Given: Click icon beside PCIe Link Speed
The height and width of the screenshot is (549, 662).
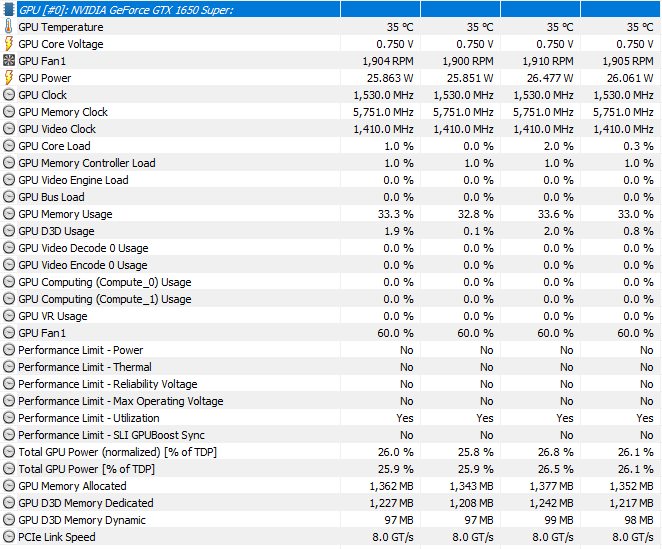Looking at the screenshot, I should (x=8, y=537).
